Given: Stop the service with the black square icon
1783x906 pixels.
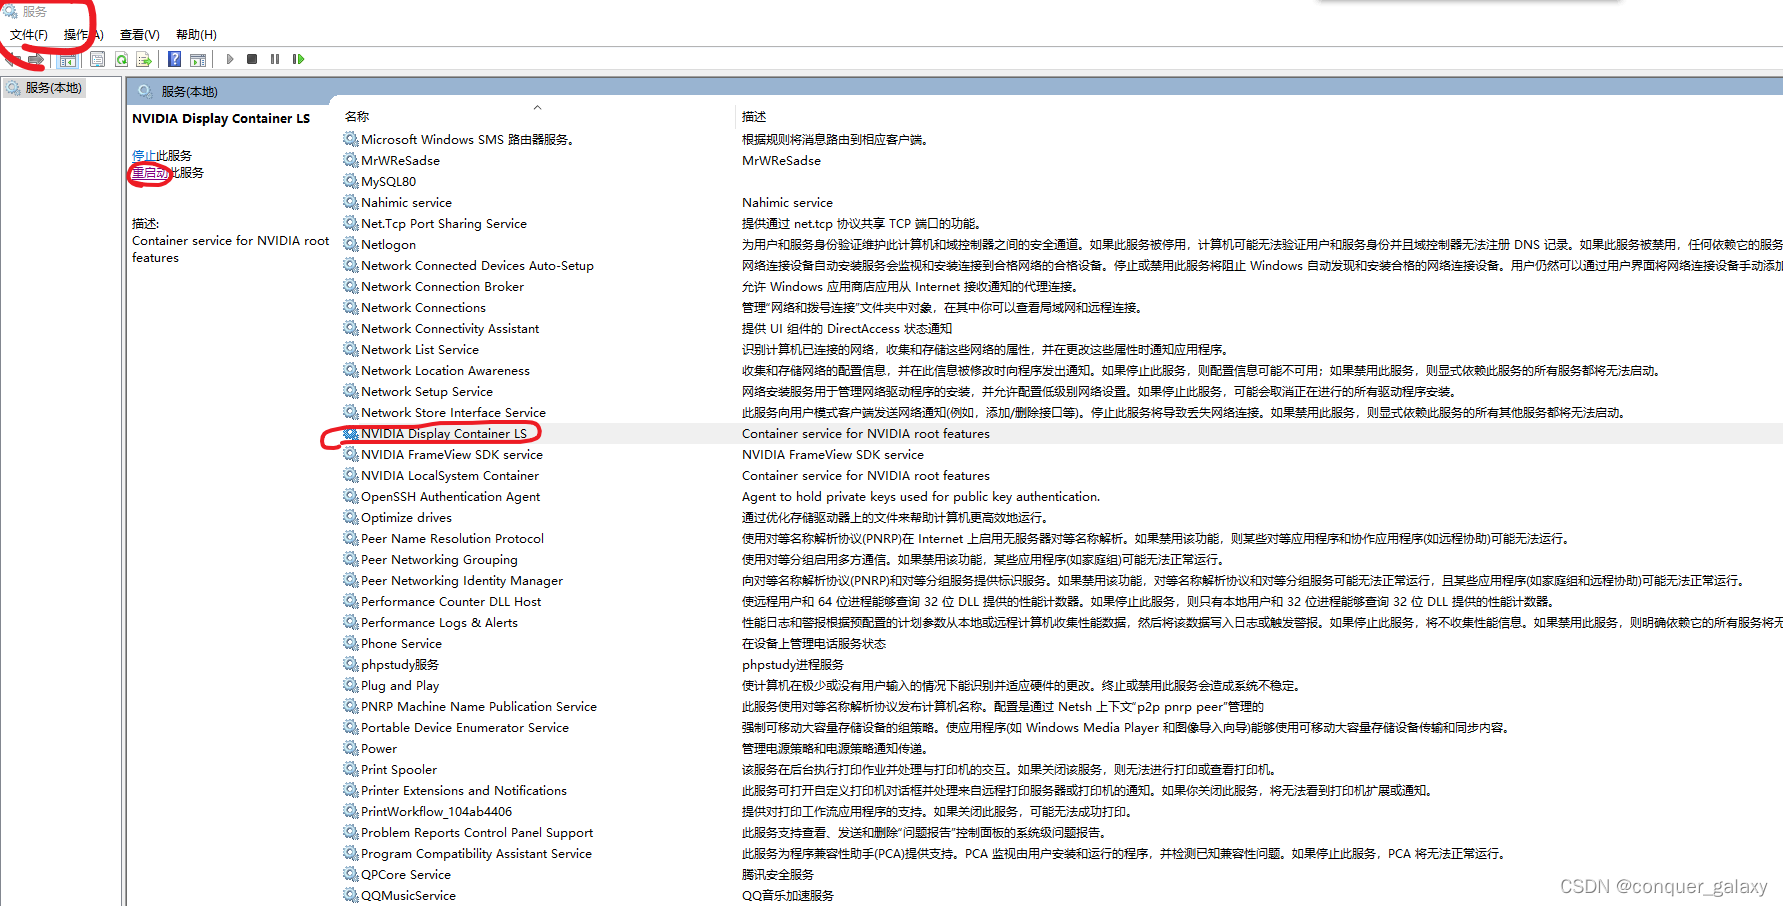Looking at the screenshot, I should pyautogui.click(x=252, y=59).
